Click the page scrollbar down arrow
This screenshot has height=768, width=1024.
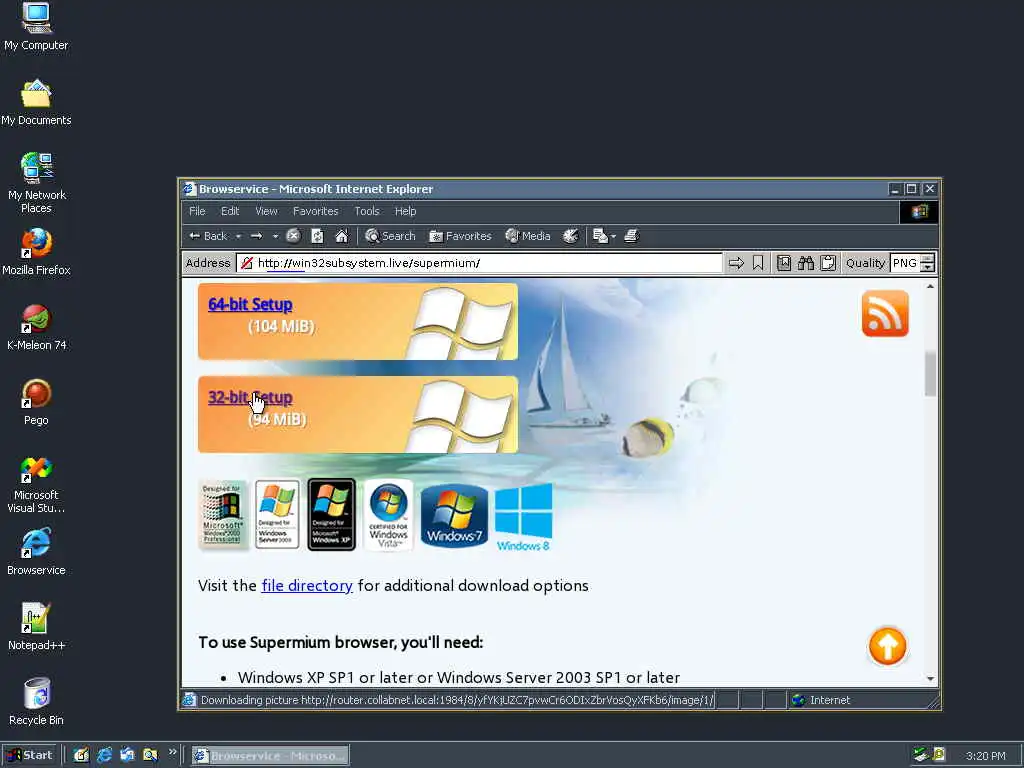tap(930, 679)
